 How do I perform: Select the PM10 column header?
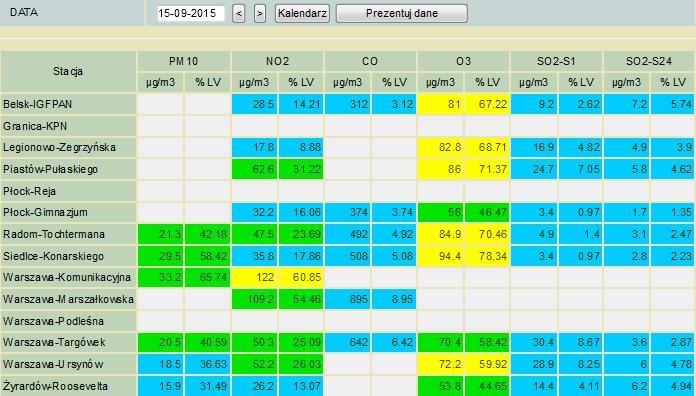click(x=184, y=61)
